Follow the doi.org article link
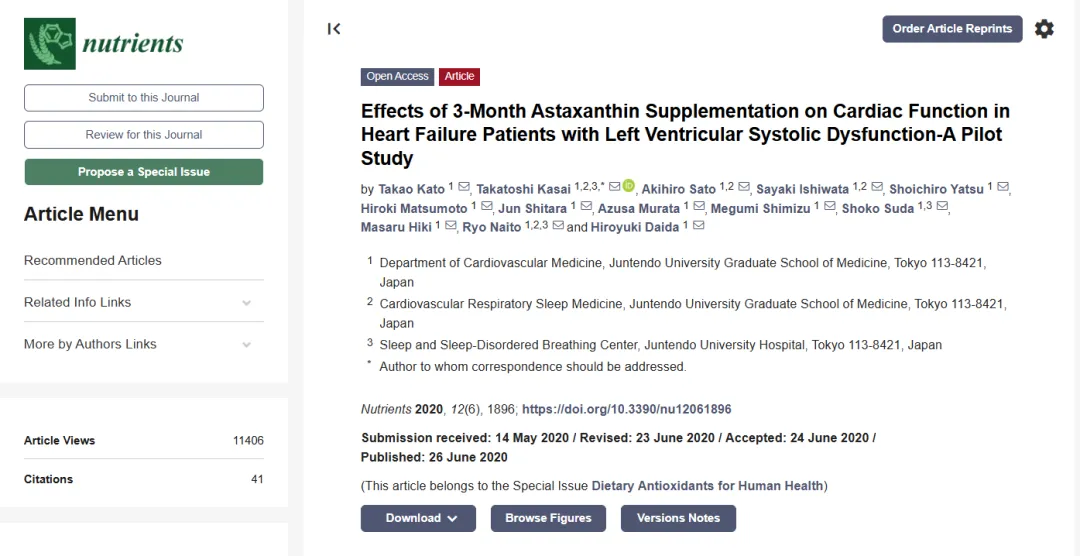Image resolution: width=1080 pixels, height=556 pixels. click(627, 409)
